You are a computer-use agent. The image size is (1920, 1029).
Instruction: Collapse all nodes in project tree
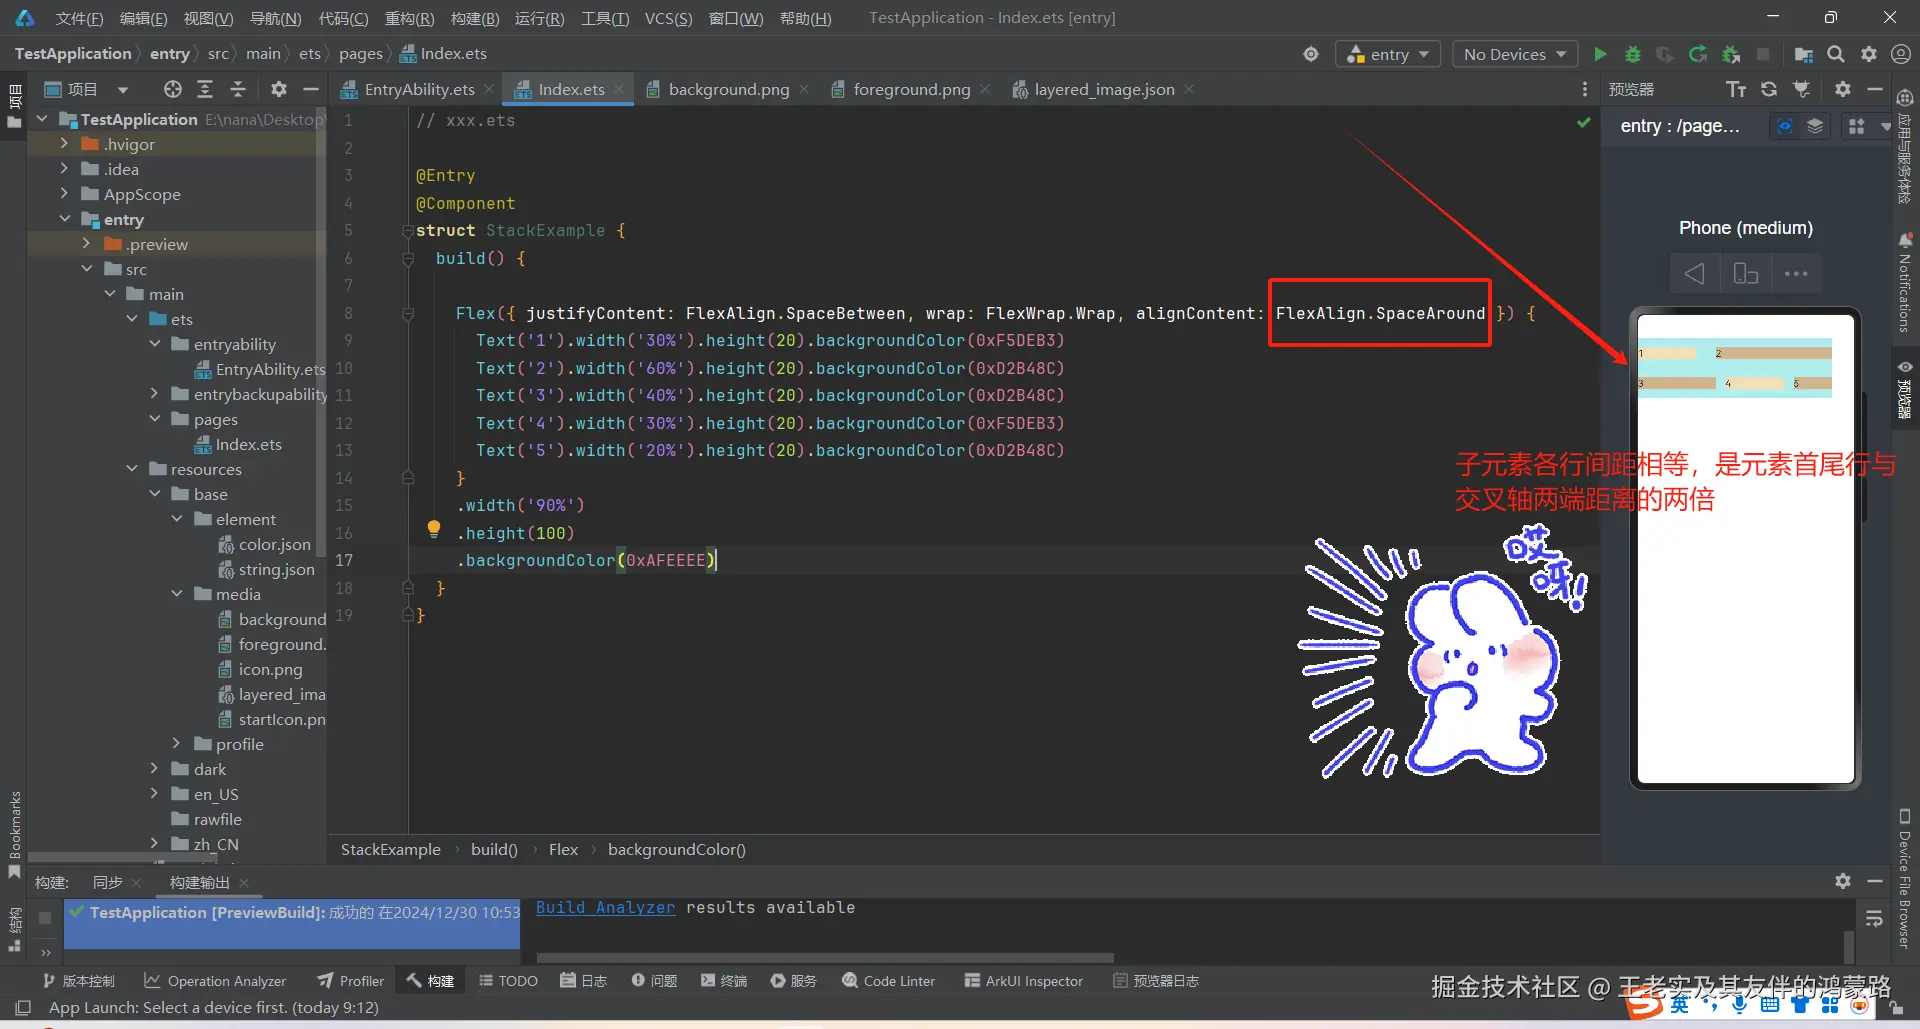(x=238, y=89)
